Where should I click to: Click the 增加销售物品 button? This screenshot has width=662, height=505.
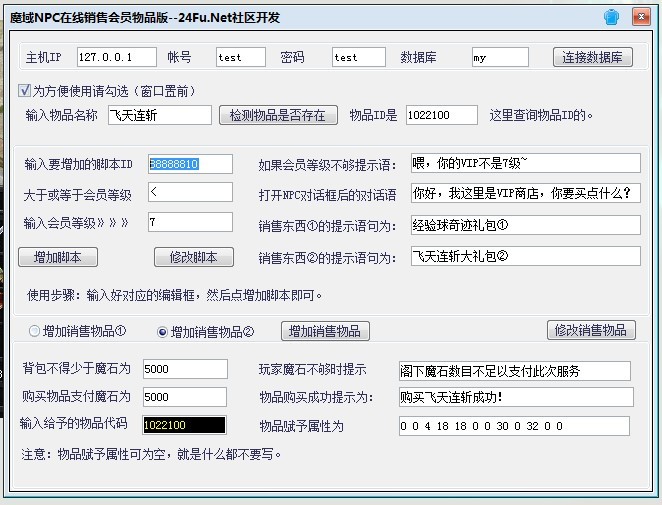[324, 331]
